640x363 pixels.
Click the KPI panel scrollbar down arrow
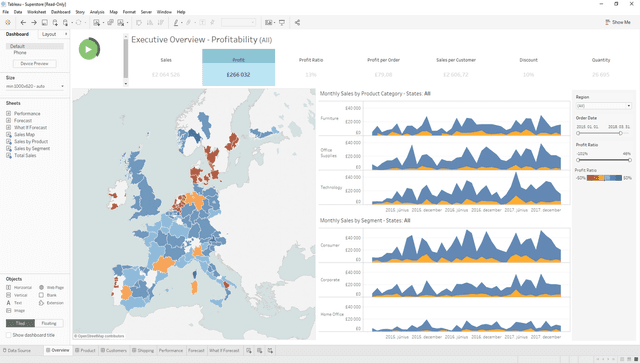click(126, 83)
